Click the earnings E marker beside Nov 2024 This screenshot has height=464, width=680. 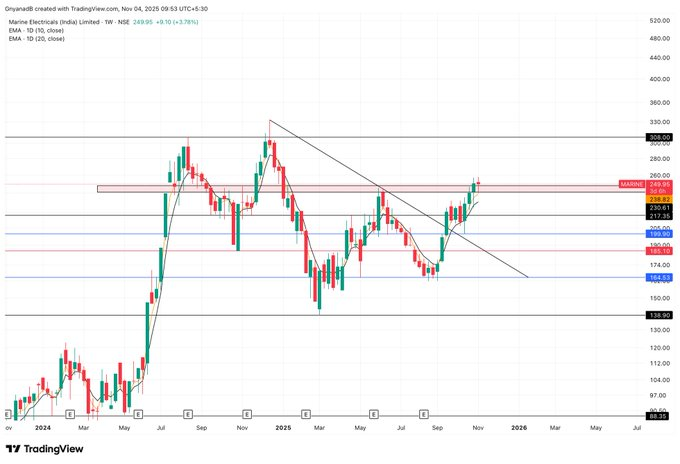[247, 415]
